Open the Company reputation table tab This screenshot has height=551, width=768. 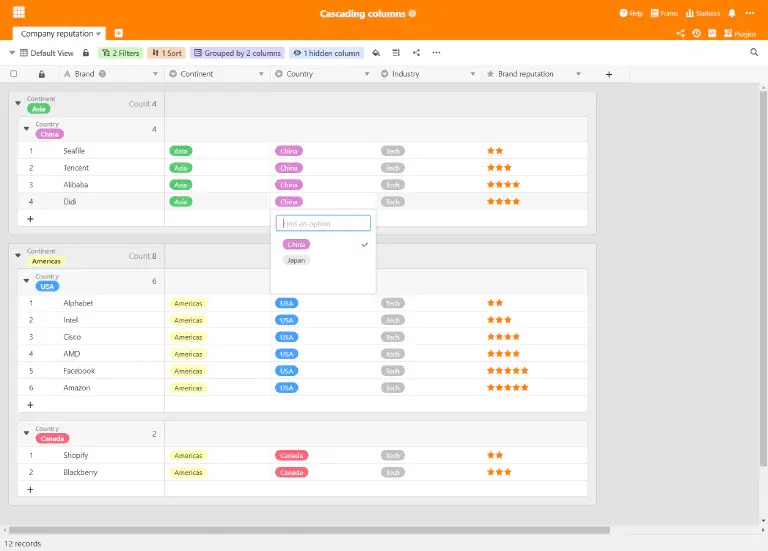[59, 33]
